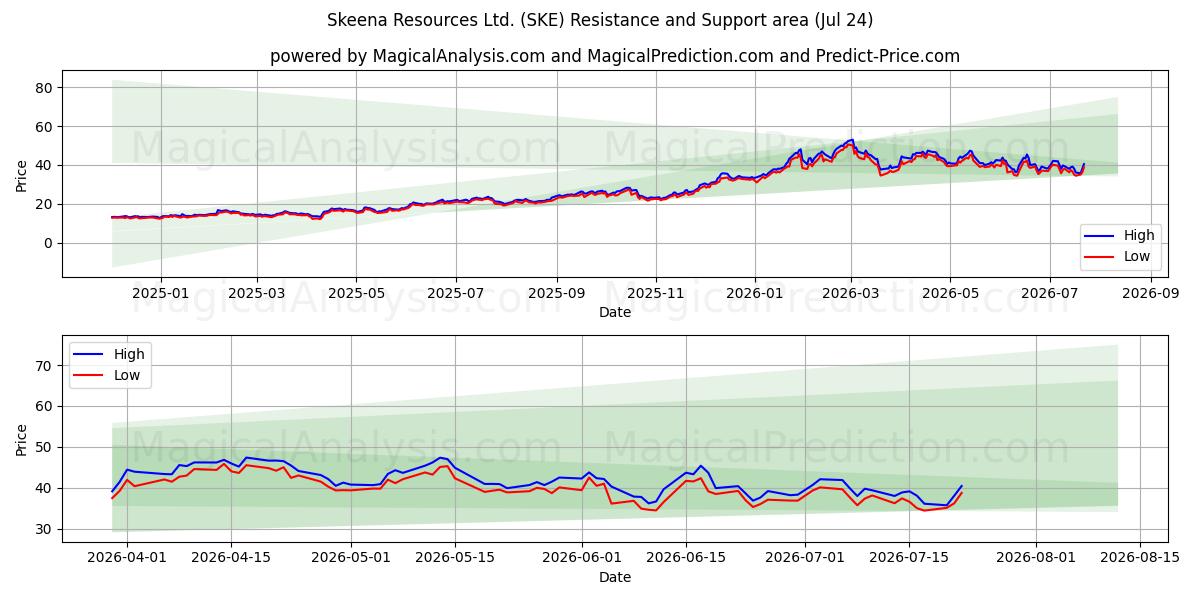Click the '2025-03' x-axis label in the top chart
1200x600 pixels.
tap(257, 293)
